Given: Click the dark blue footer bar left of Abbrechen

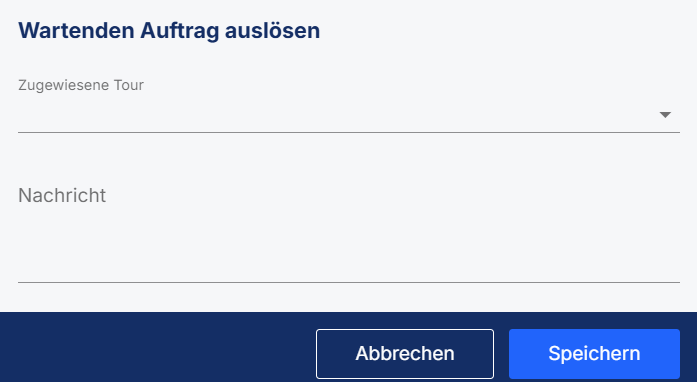Looking at the screenshot, I should [158, 347].
